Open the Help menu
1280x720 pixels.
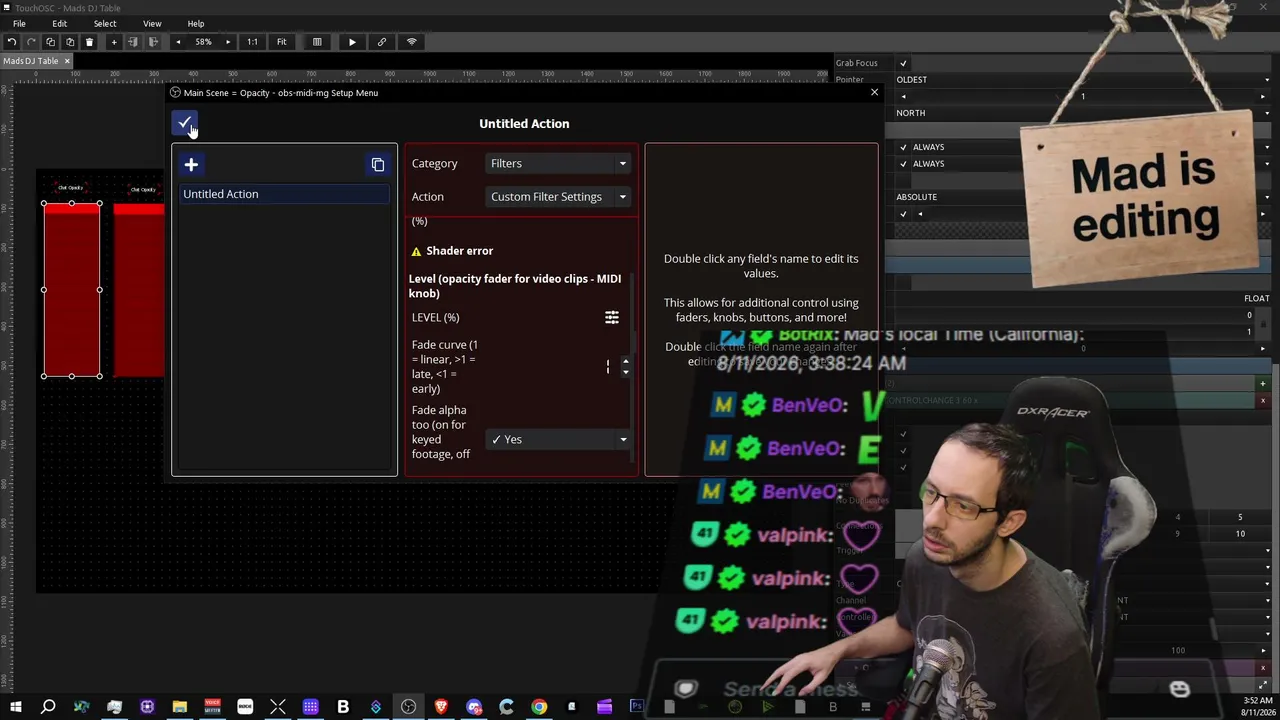click(196, 24)
